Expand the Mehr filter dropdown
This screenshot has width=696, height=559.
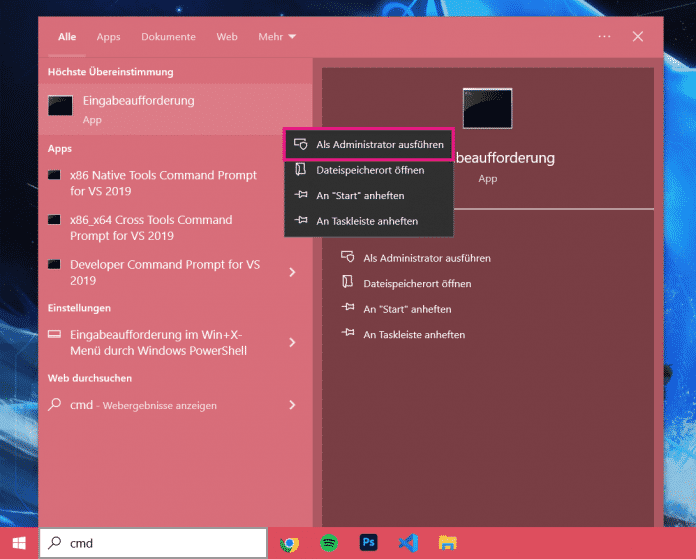[x=277, y=37]
